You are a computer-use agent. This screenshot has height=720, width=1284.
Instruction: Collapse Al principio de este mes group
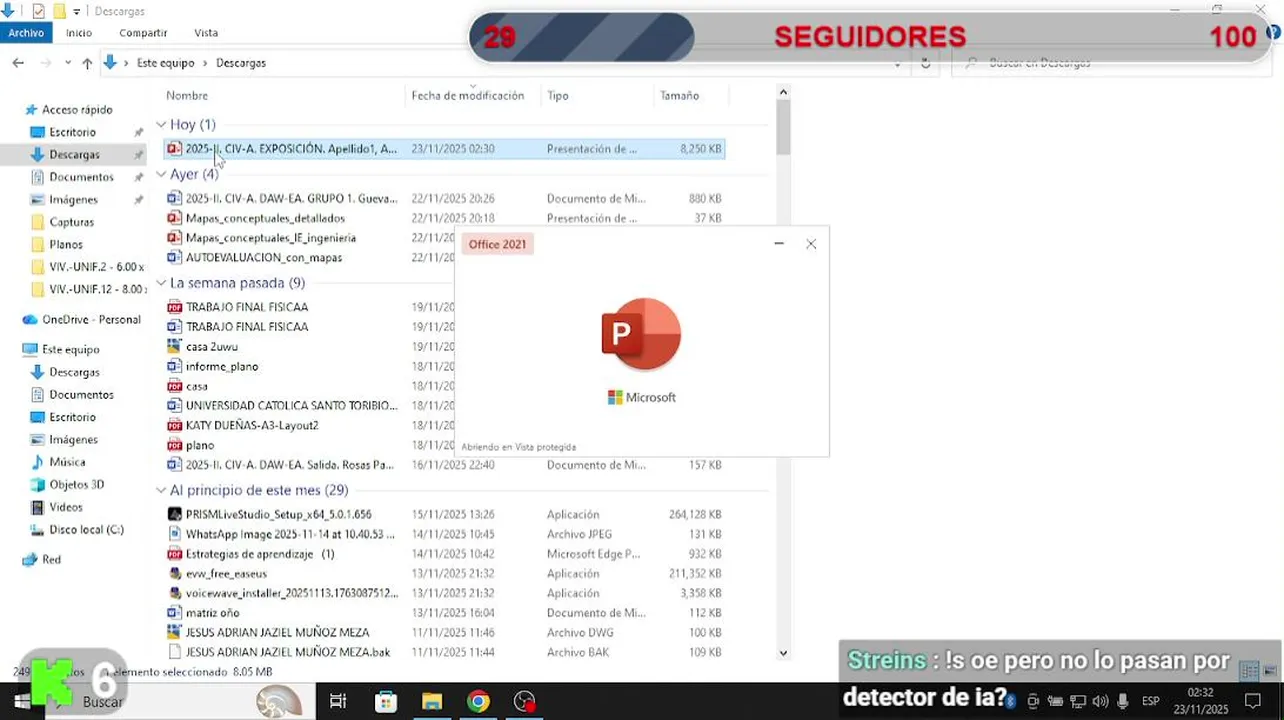click(x=161, y=490)
